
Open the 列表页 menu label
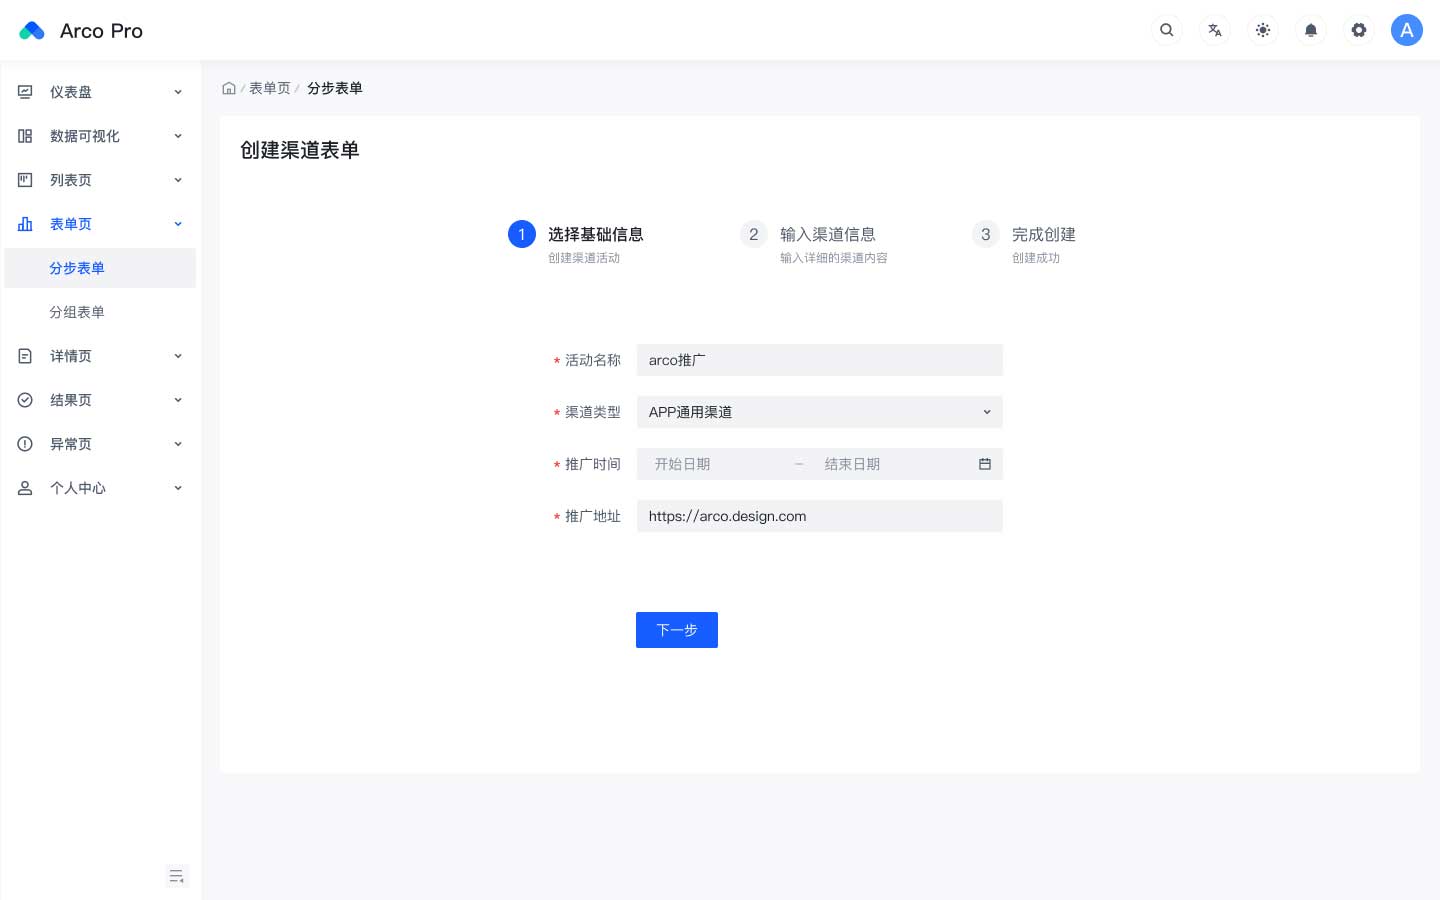coord(71,180)
